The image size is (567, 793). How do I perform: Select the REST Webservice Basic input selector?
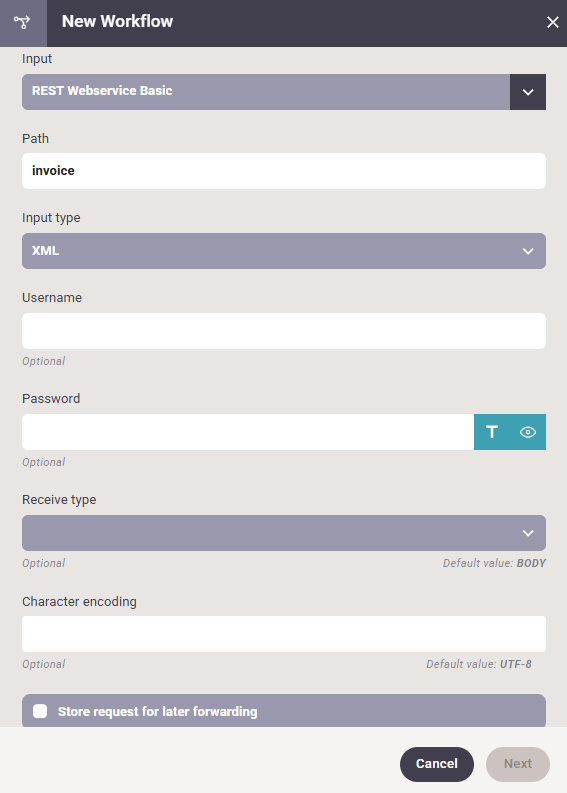click(266, 92)
